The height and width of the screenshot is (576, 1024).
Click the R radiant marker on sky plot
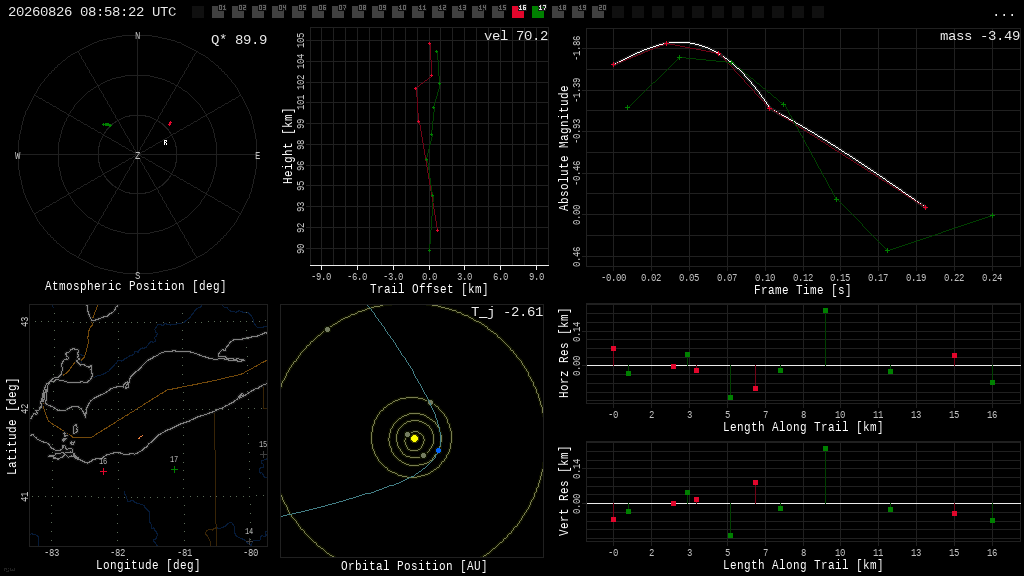(165, 142)
